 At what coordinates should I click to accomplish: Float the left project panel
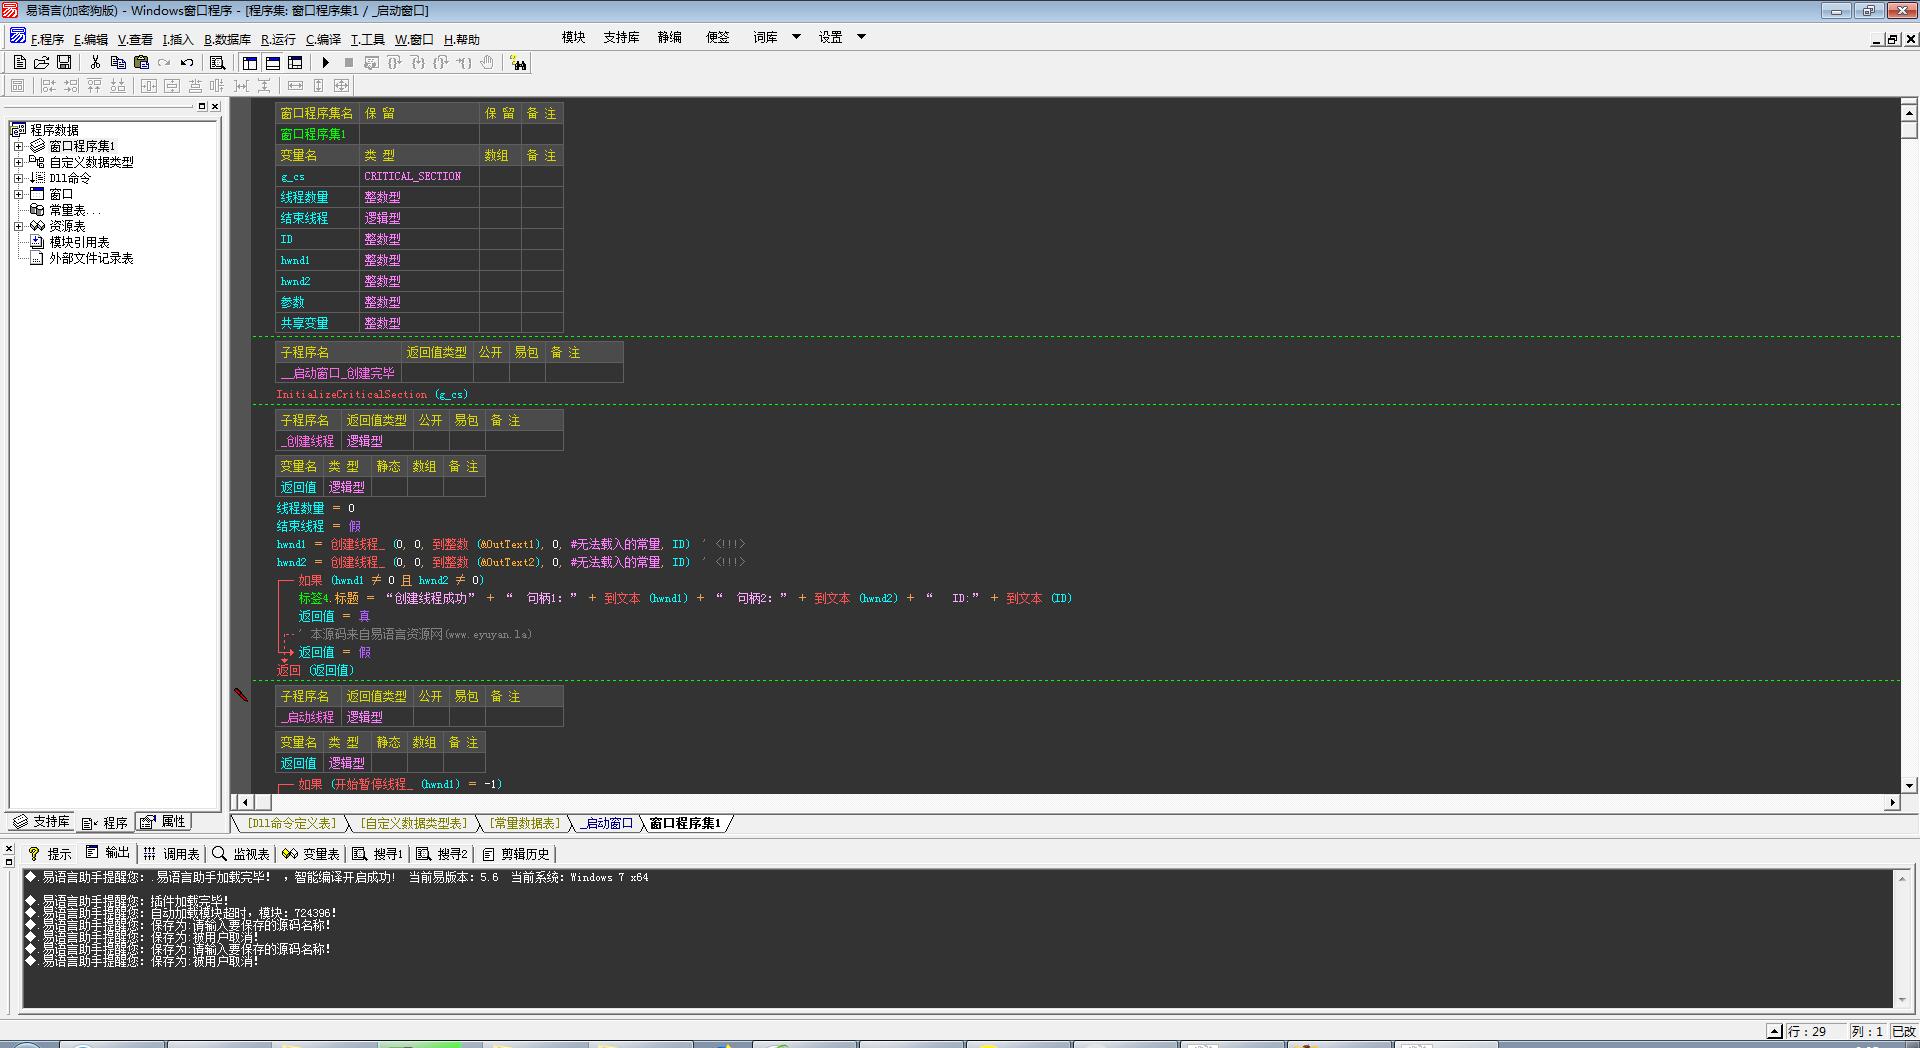pyautogui.click(x=202, y=106)
